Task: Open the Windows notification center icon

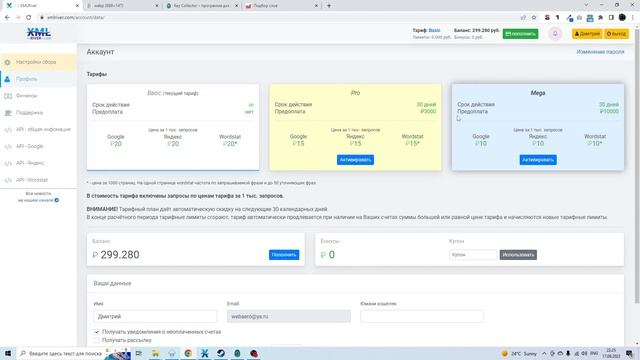Action: [x=630, y=353]
